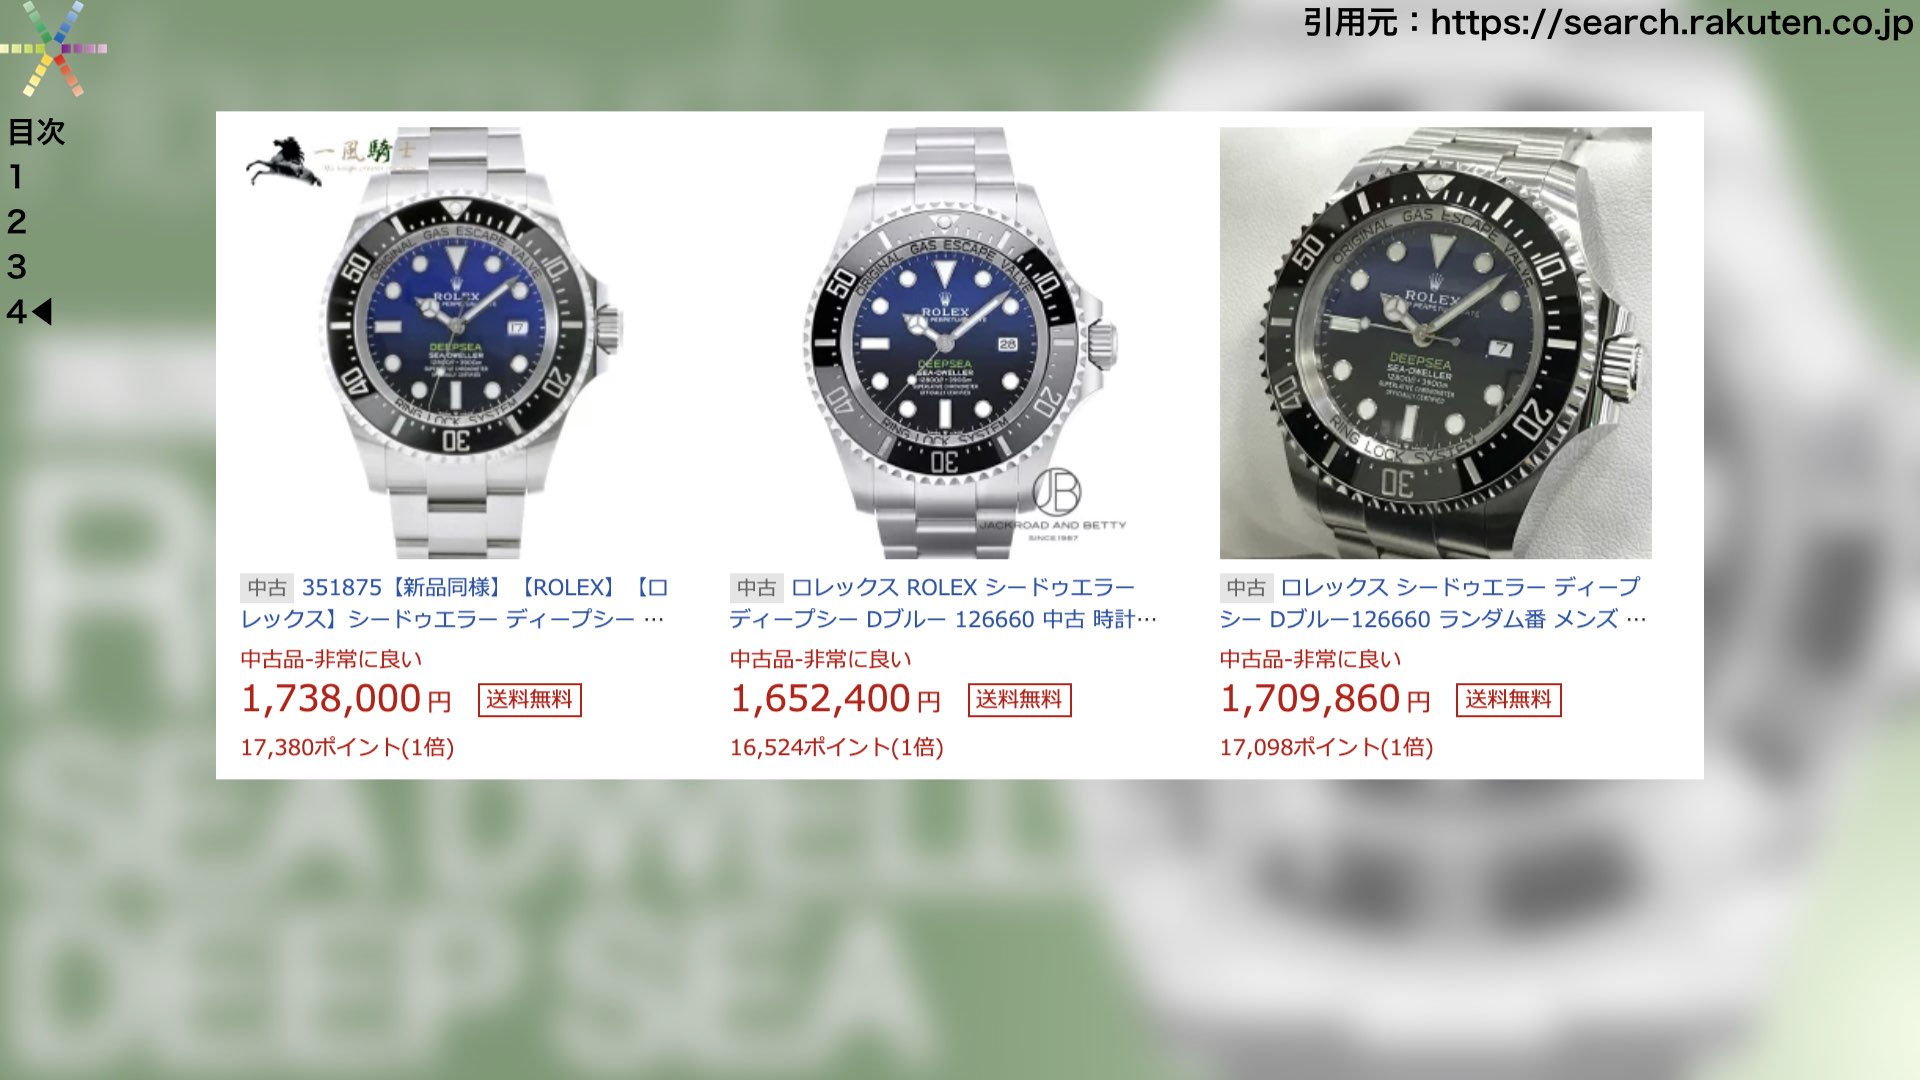Click the horse knight shop logo

click(x=330, y=161)
